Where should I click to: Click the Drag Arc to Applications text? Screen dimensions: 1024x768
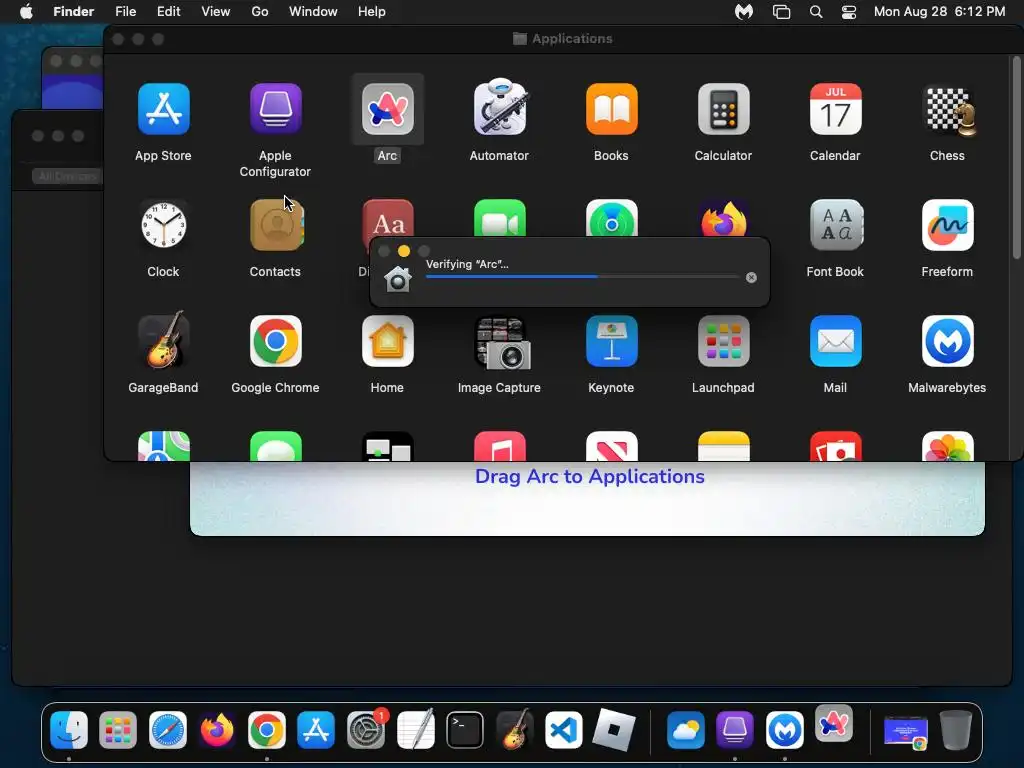[590, 477]
